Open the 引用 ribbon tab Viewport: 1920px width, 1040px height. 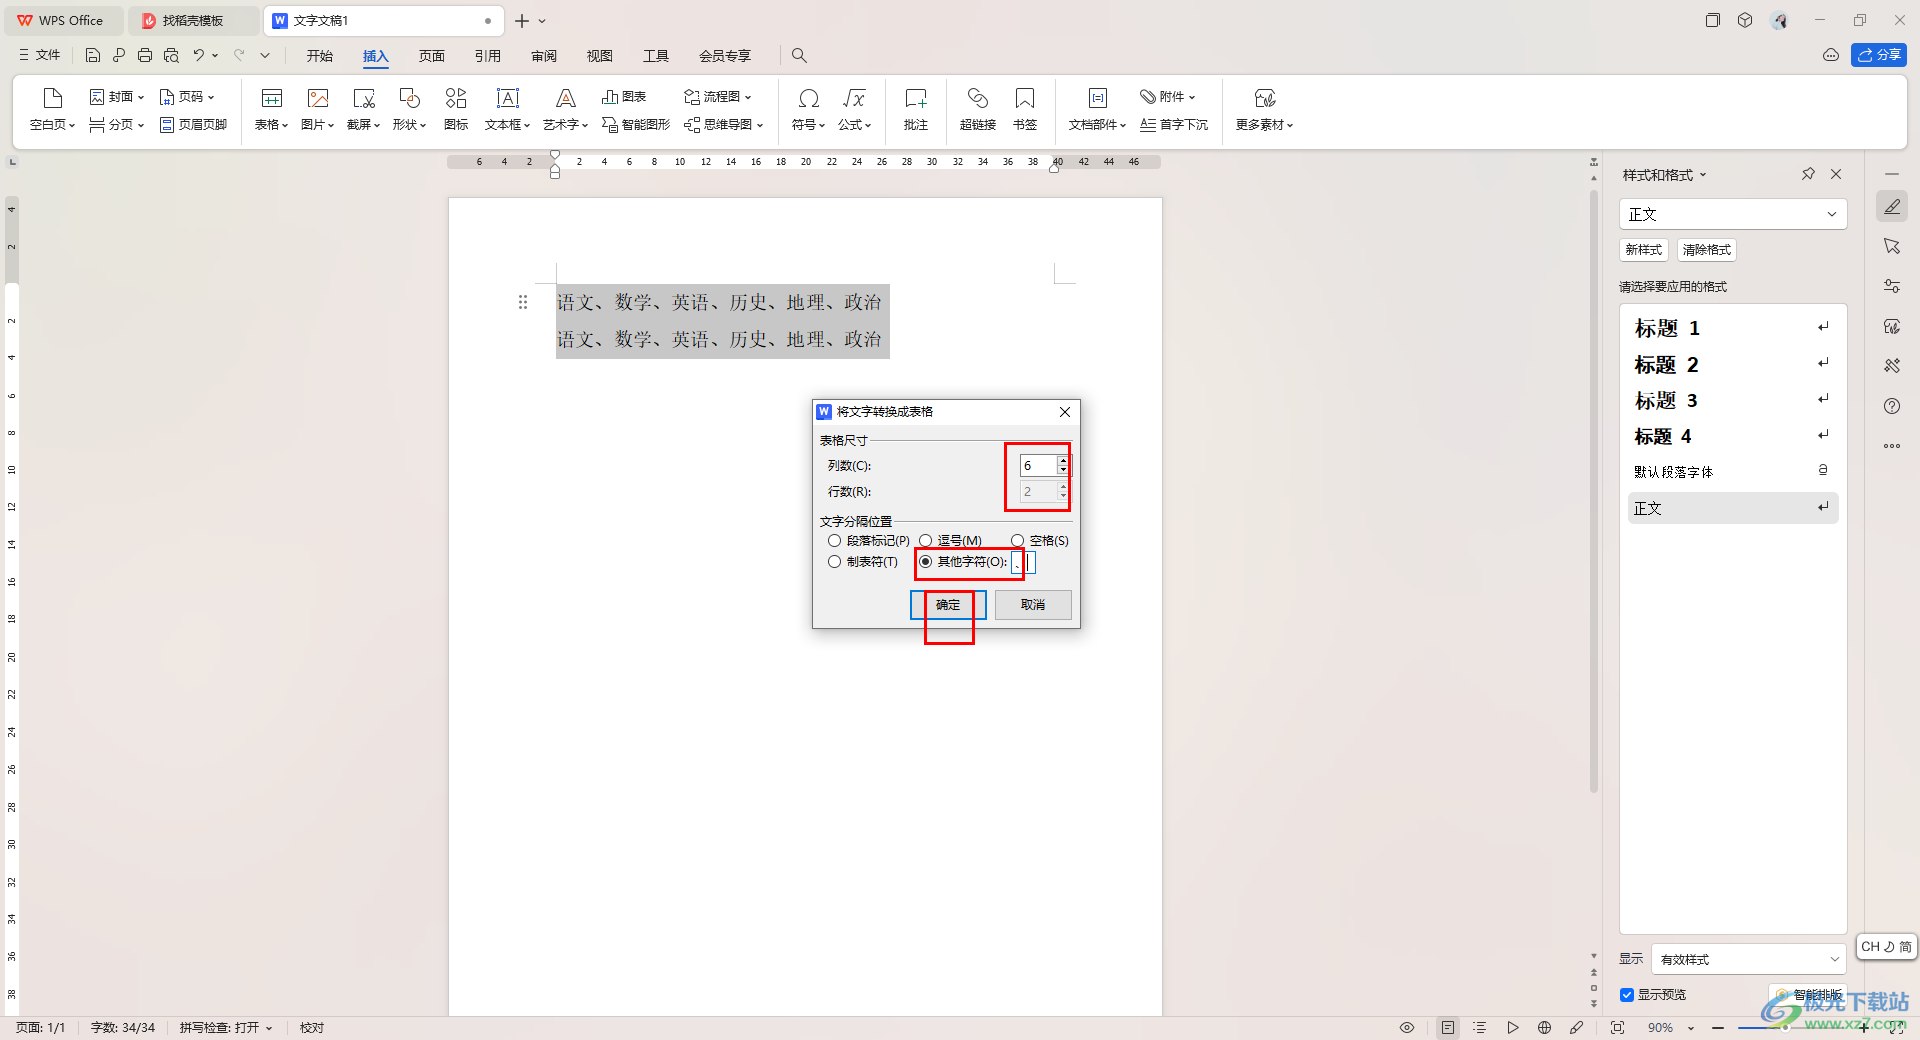487,56
